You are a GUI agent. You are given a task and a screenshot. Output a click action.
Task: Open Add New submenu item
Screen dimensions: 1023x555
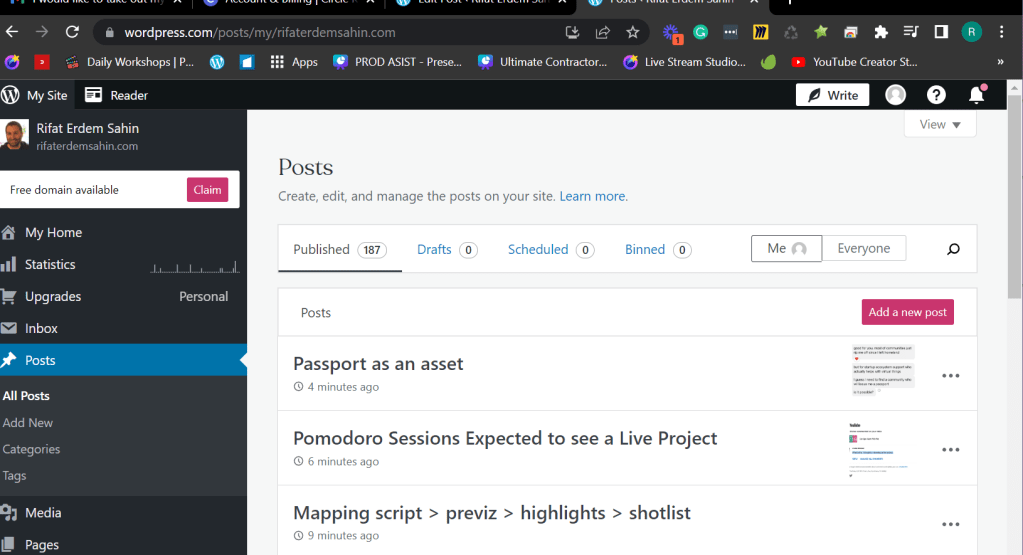tap(27, 423)
